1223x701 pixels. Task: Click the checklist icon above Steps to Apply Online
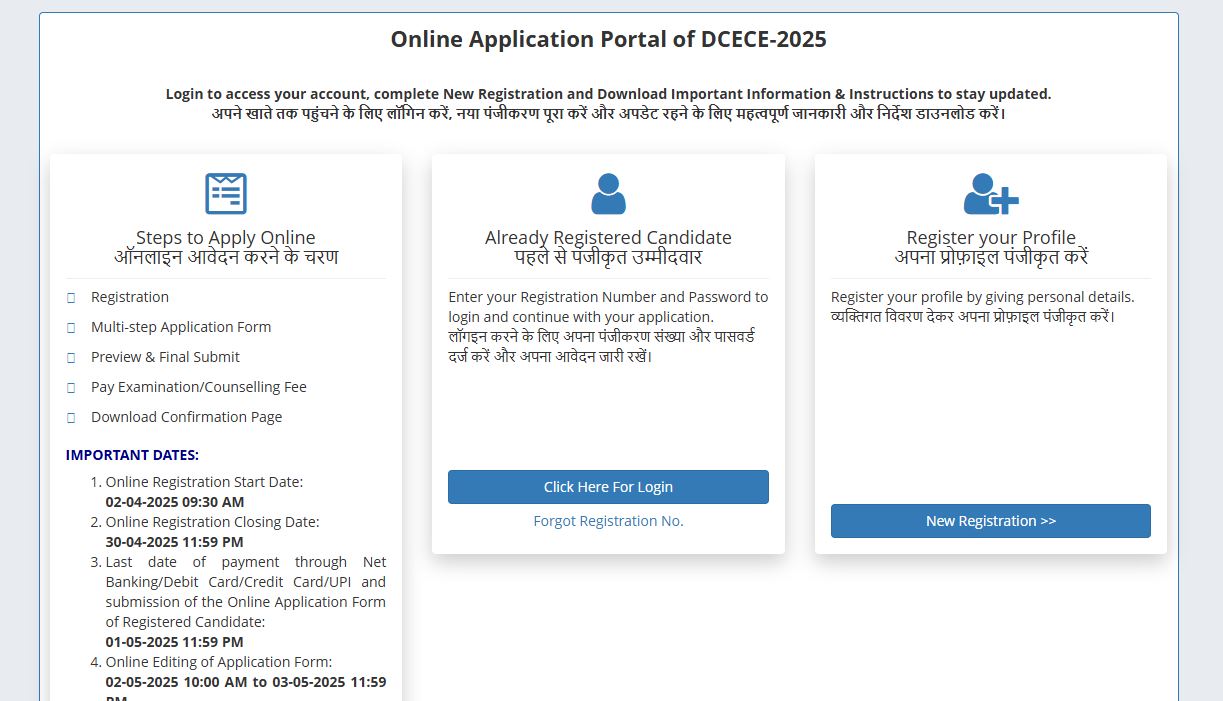click(227, 192)
